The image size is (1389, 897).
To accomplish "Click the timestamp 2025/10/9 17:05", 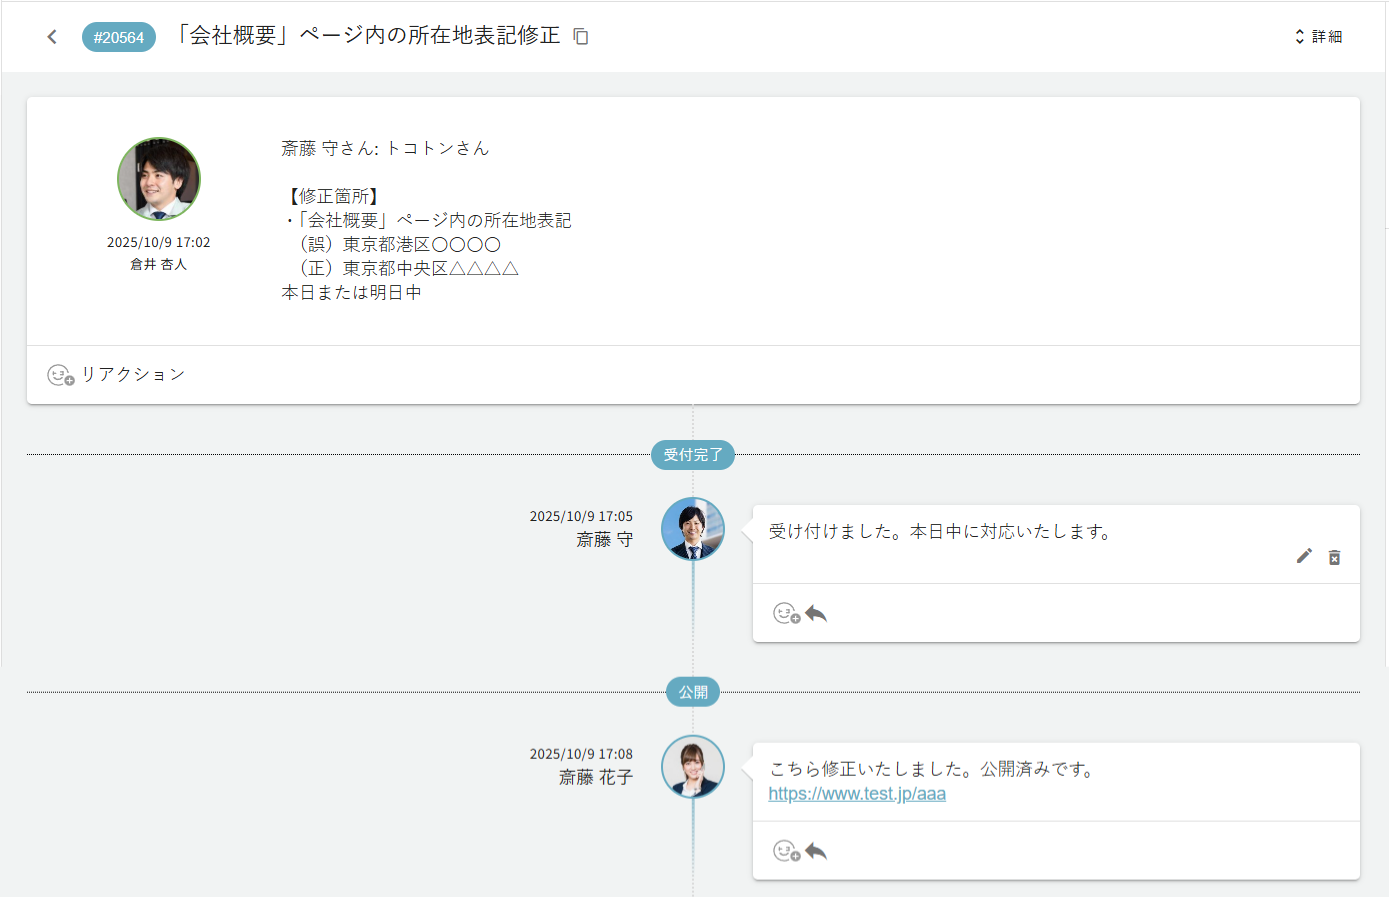I will click(x=582, y=516).
